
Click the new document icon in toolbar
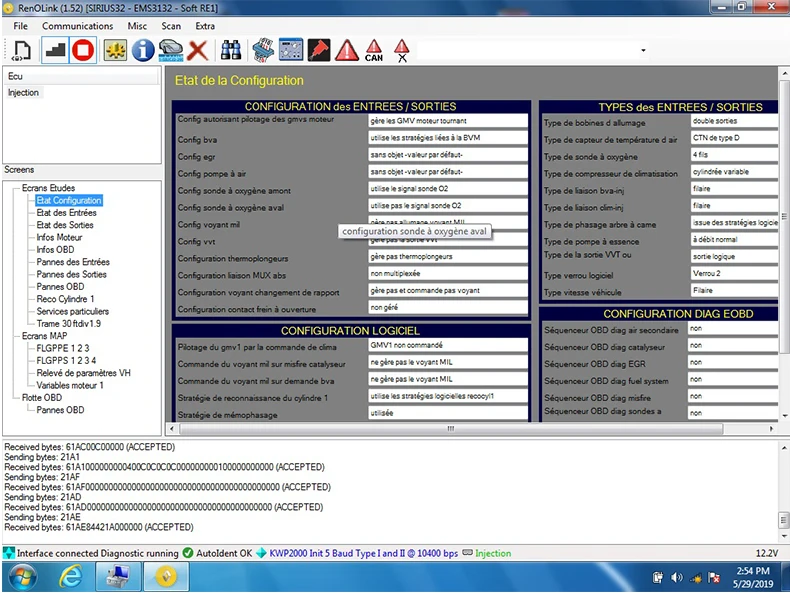pos(21,50)
